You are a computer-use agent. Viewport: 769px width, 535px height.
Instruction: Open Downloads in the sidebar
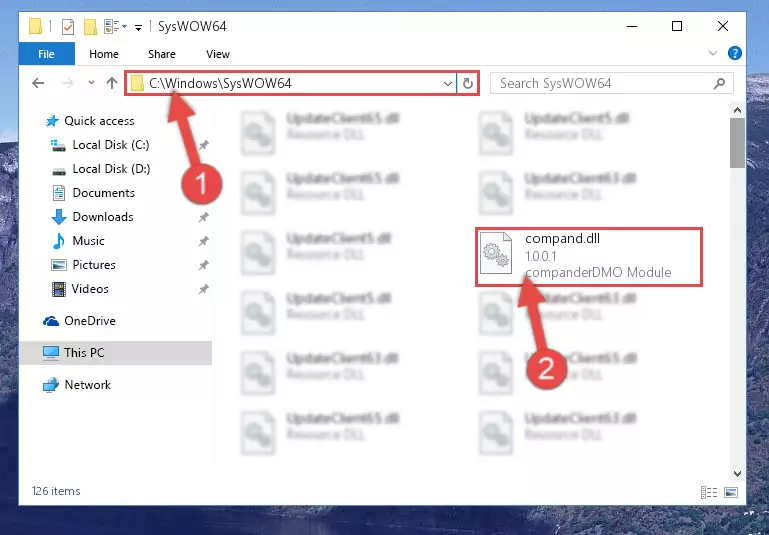click(x=103, y=217)
